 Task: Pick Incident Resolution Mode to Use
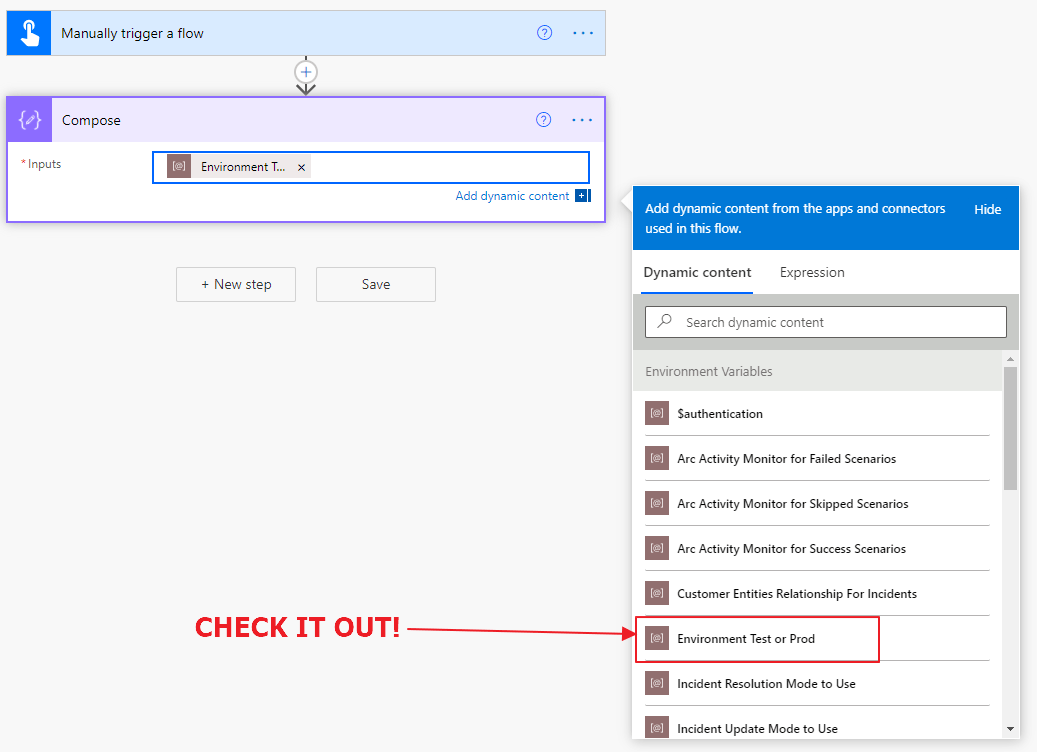(x=766, y=684)
